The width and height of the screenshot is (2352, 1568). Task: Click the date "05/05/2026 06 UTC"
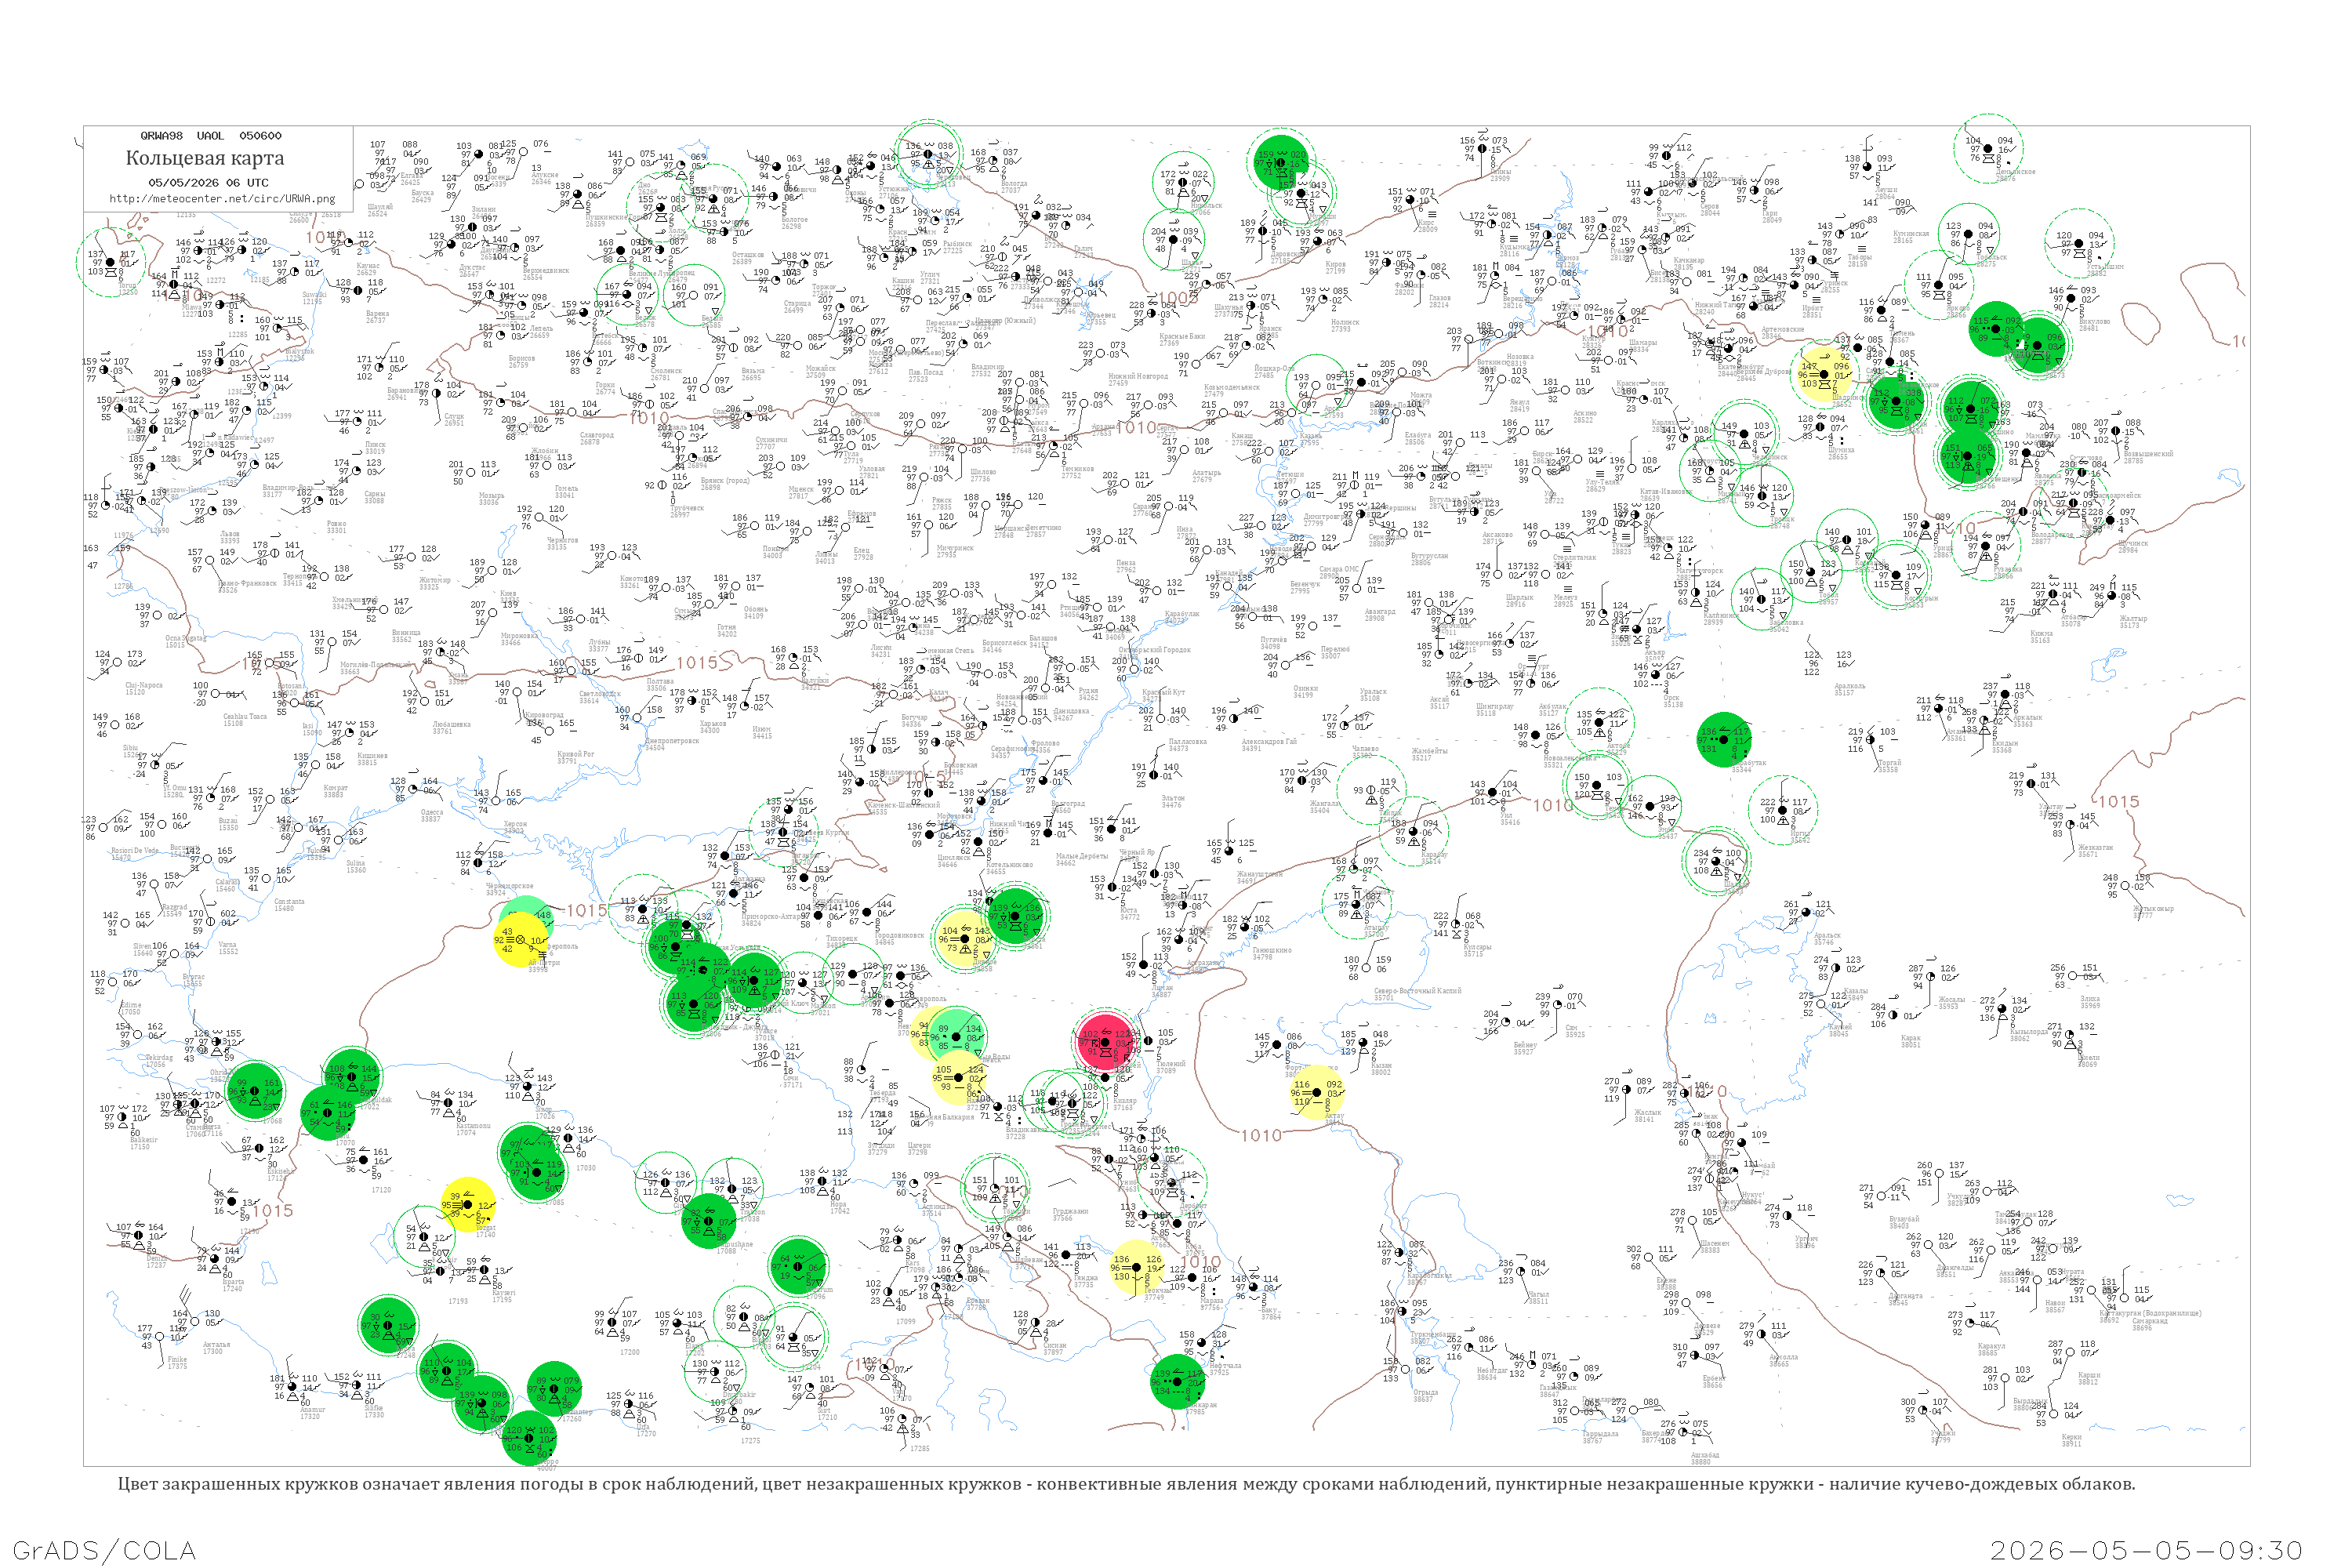(208, 183)
